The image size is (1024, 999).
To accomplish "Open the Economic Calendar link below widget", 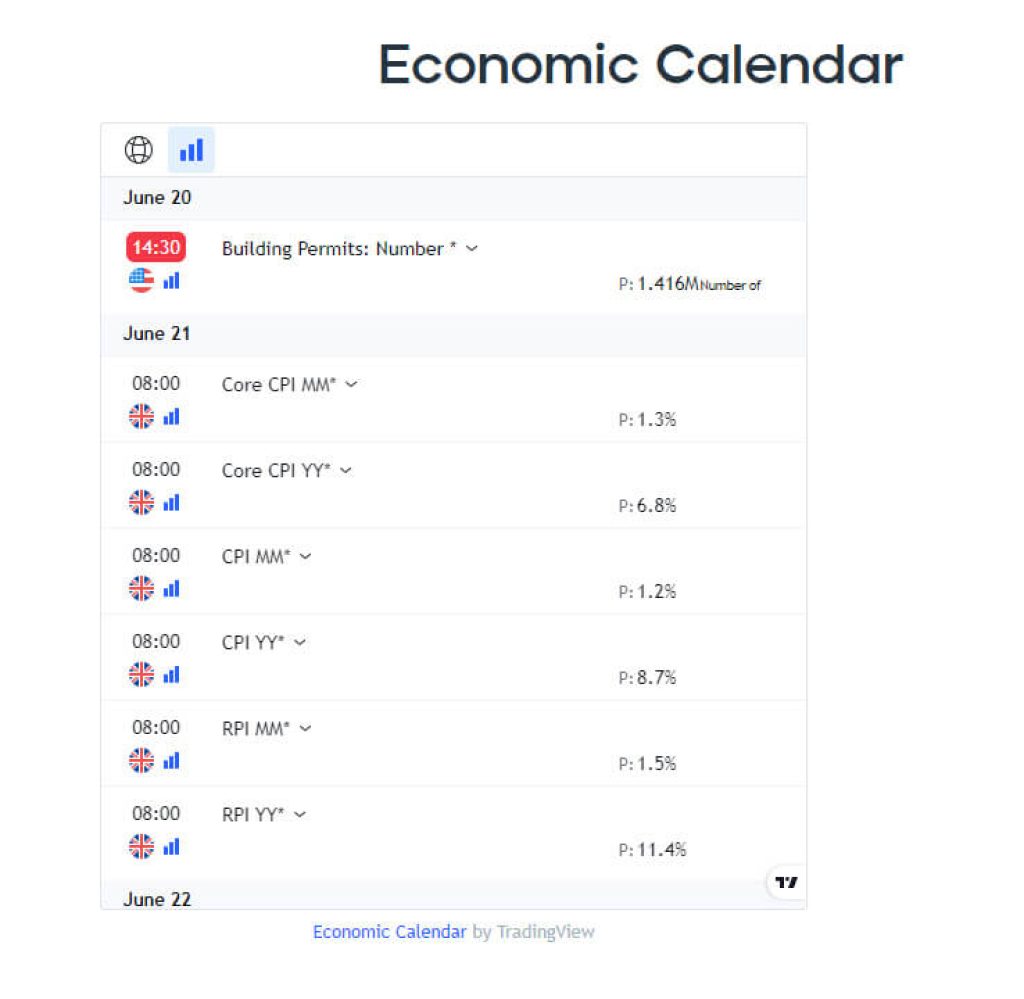I will click(x=389, y=932).
